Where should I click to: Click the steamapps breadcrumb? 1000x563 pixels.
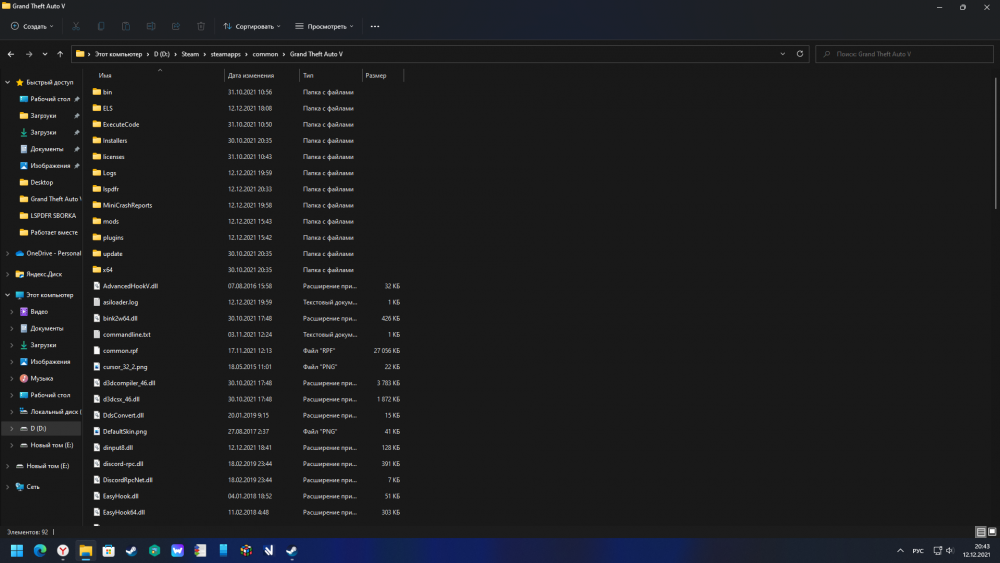pos(226,54)
